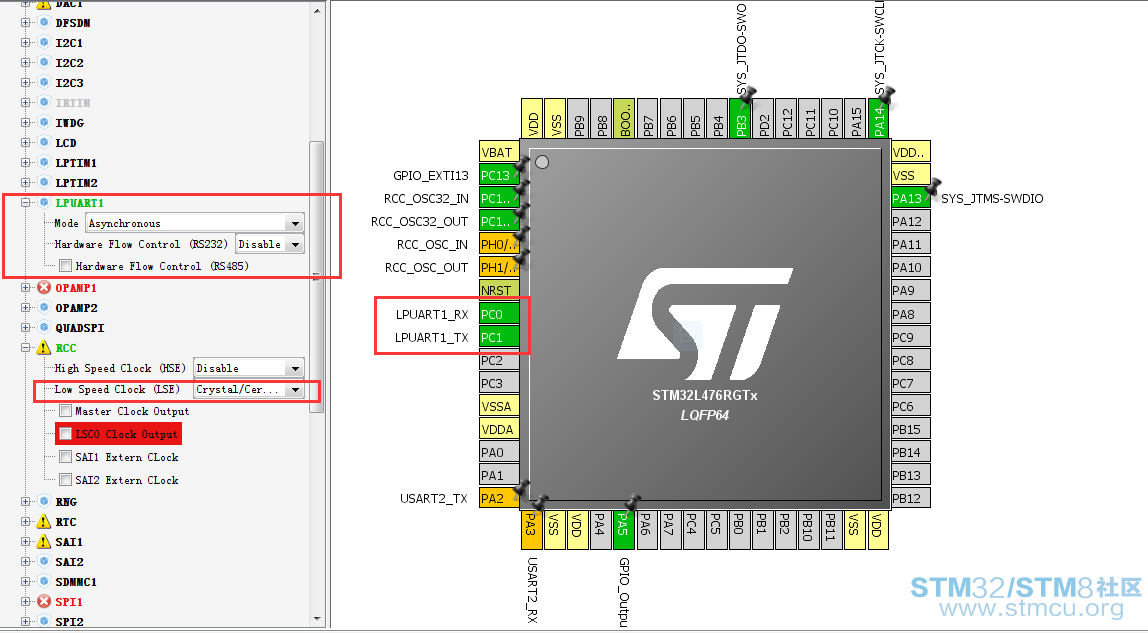Select the LPTIM2 tree item label

pos(76,183)
